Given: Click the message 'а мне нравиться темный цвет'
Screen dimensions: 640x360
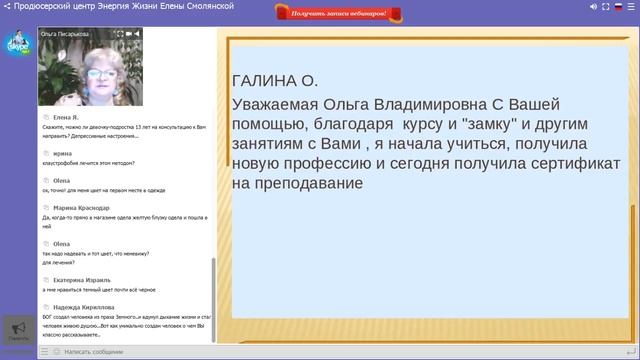Looking at the screenshot, I should 99,289.
